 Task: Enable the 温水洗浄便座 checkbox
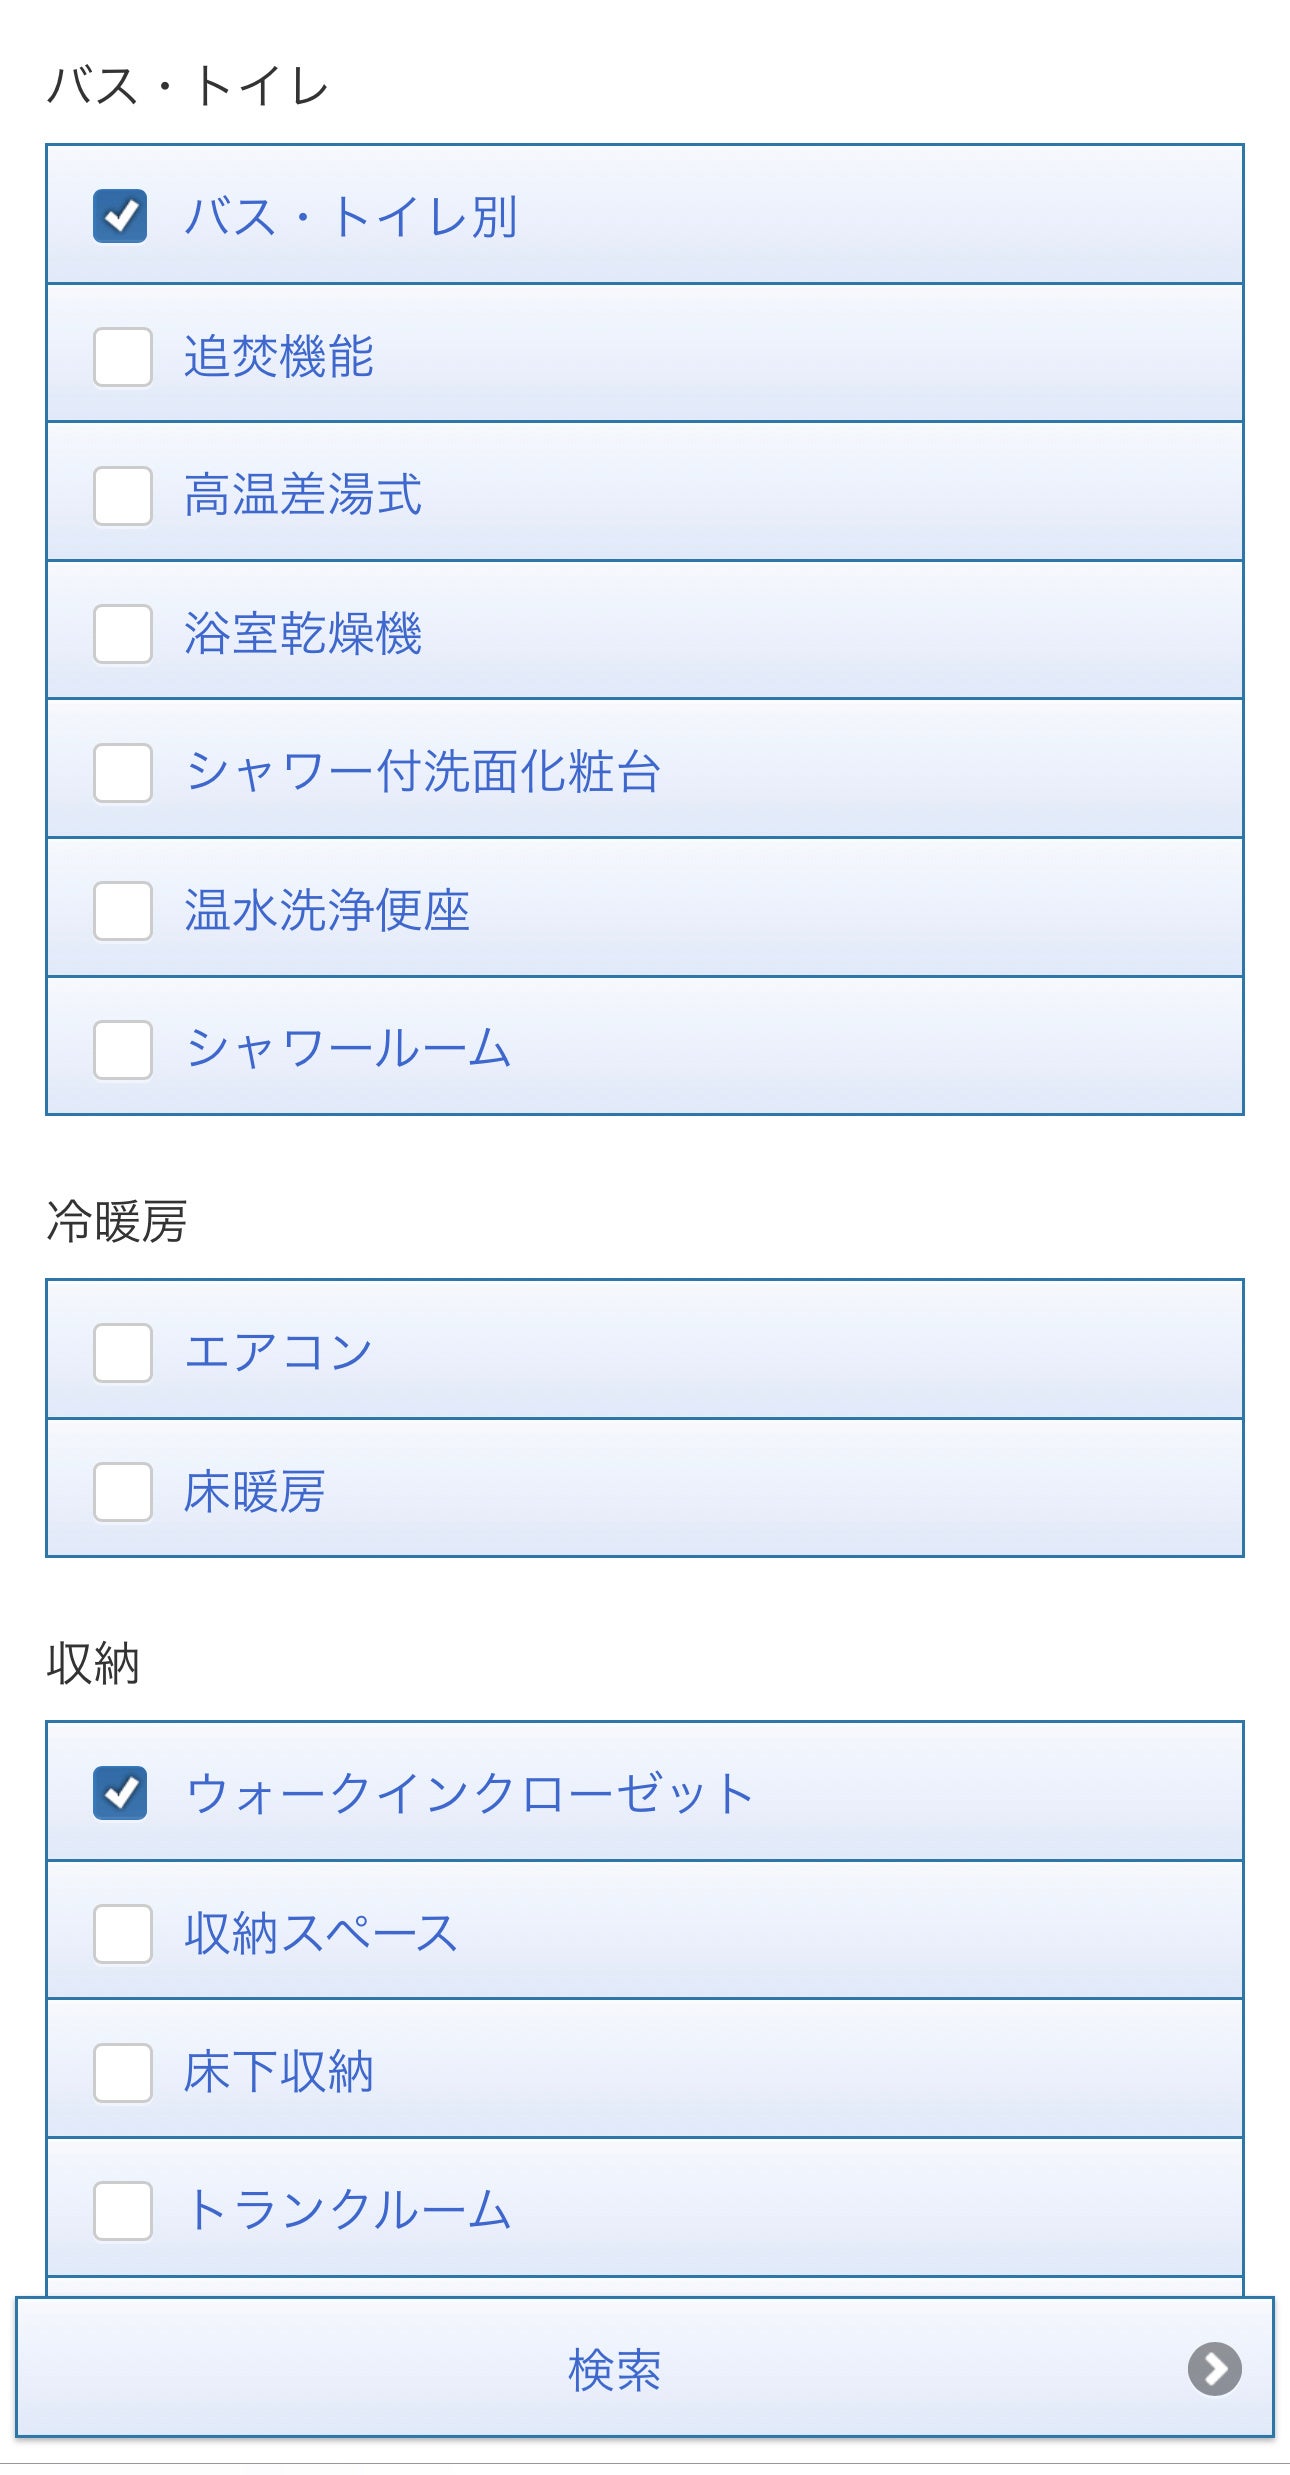(x=122, y=911)
